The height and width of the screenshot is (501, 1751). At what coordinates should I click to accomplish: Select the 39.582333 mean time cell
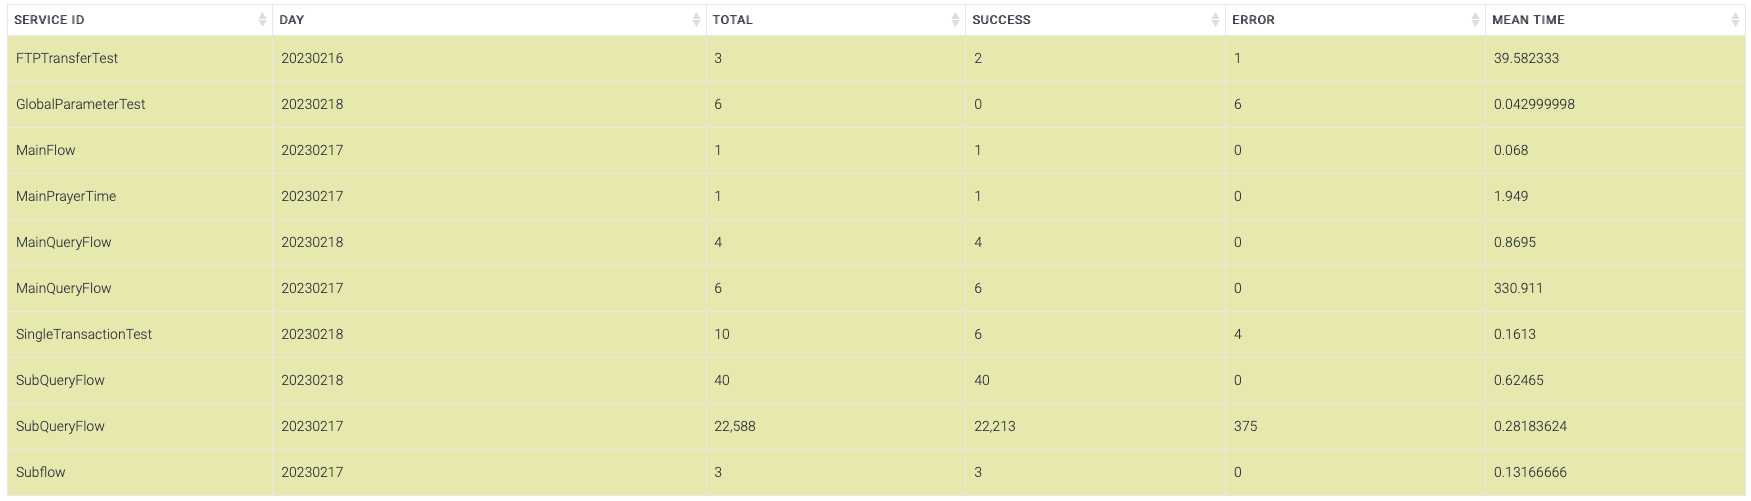[x=1526, y=58]
